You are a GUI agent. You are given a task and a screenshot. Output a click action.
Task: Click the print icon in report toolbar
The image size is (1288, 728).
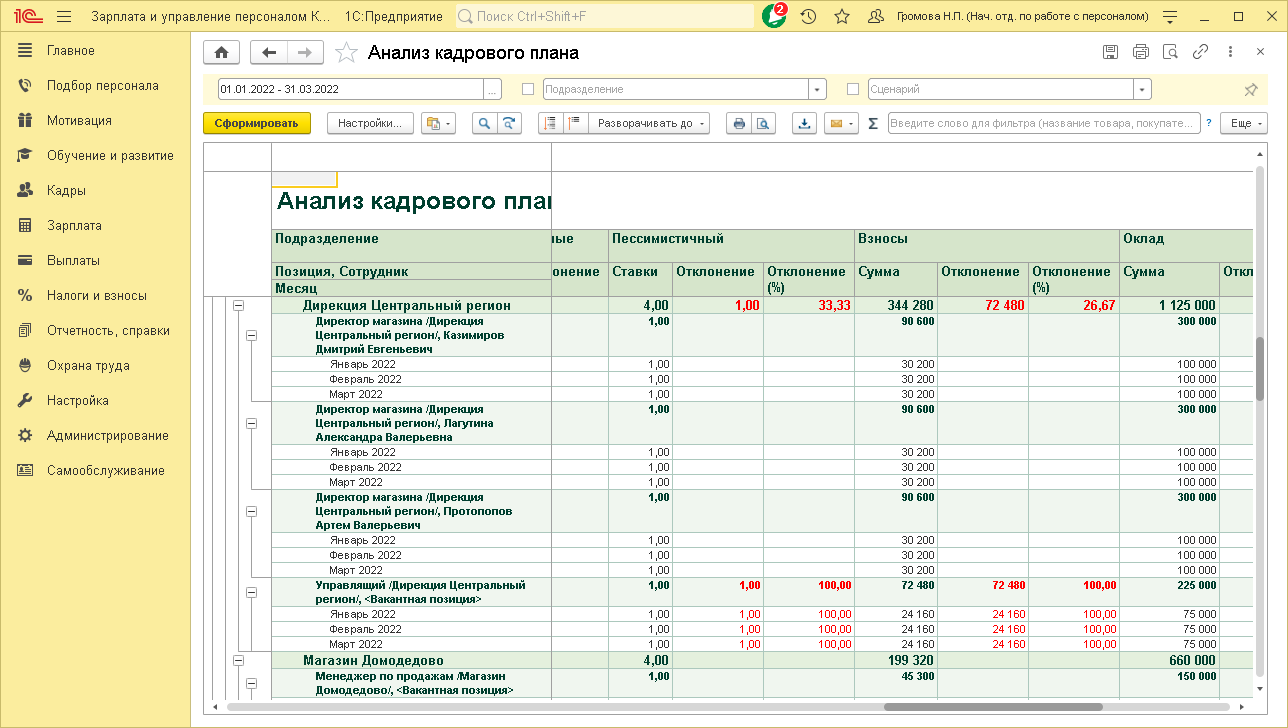coord(739,123)
